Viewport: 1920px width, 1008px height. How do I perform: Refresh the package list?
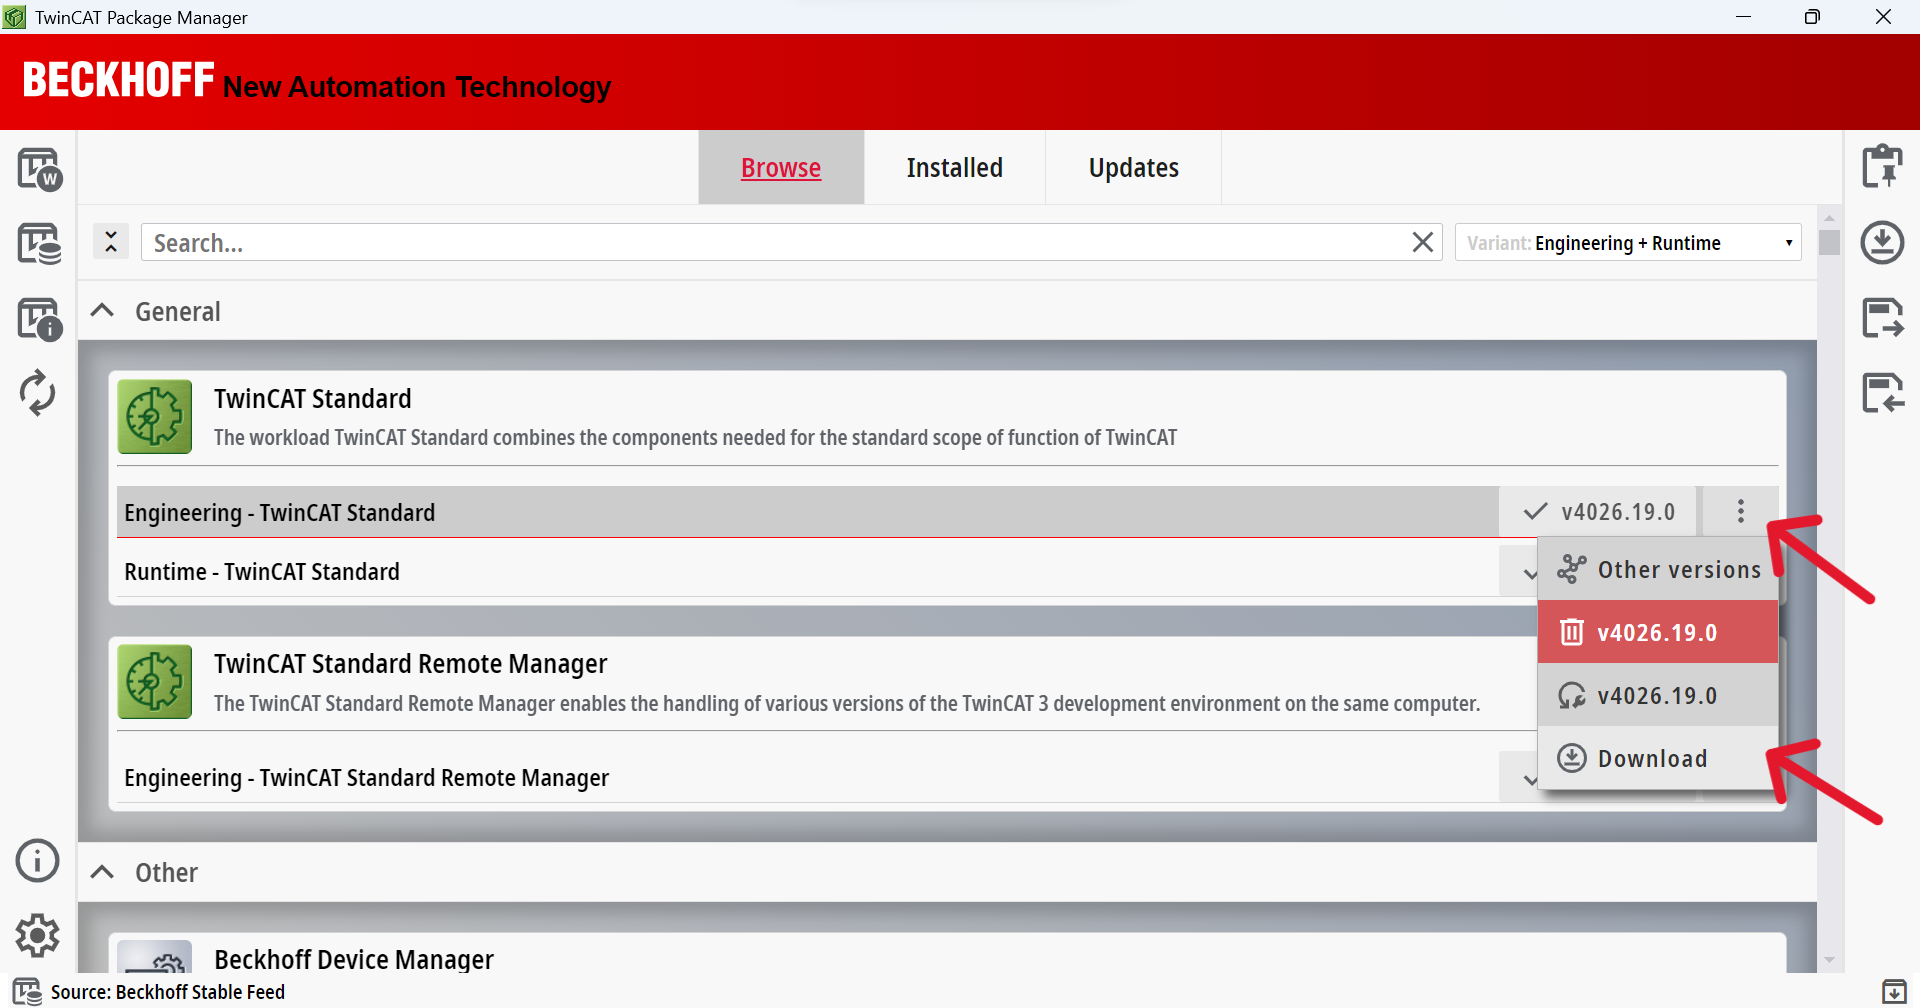tap(38, 393)
